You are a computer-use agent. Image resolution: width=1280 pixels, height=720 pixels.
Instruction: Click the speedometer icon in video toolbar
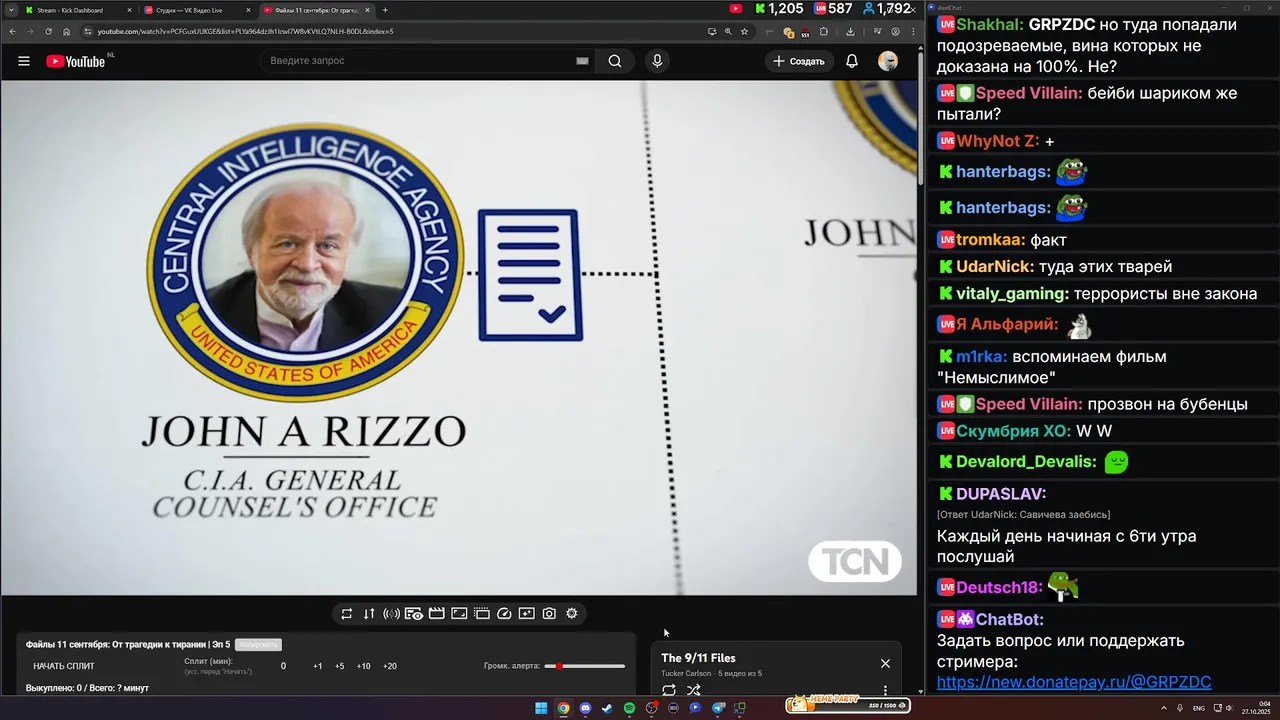[504, 613]
